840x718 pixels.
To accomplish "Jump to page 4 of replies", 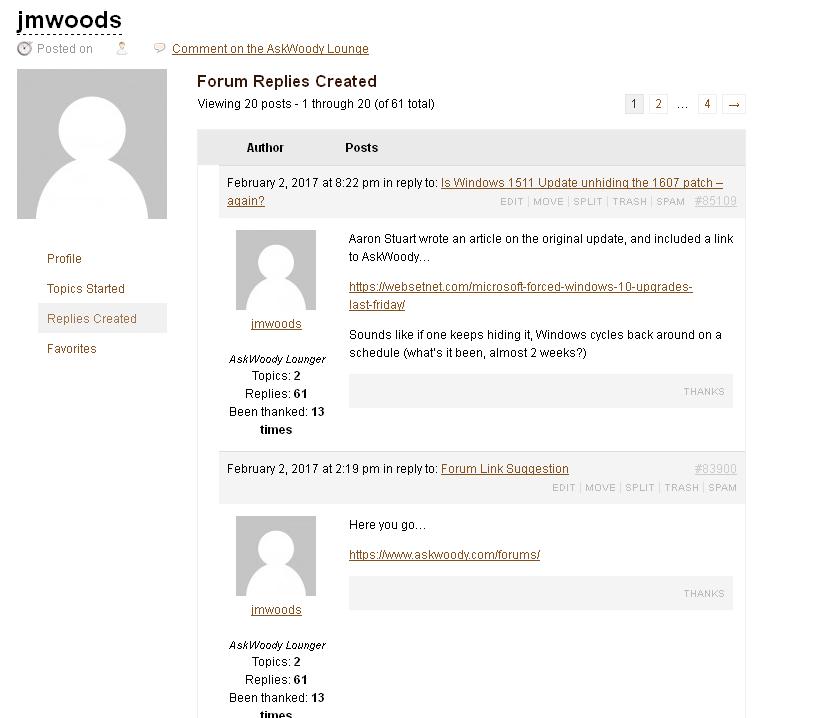I will tap(707, 104).
